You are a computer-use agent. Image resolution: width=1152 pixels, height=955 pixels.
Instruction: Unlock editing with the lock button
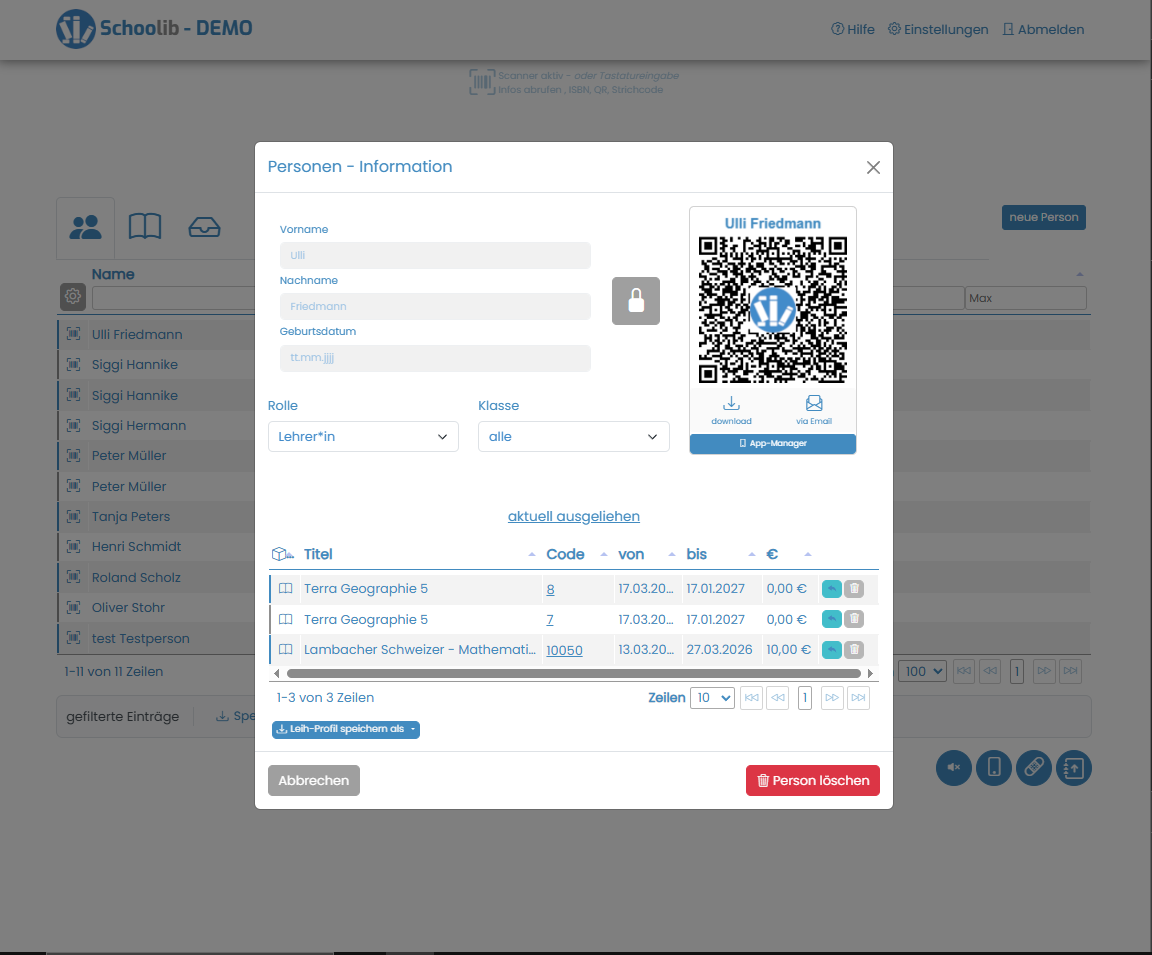pos(636,300)
